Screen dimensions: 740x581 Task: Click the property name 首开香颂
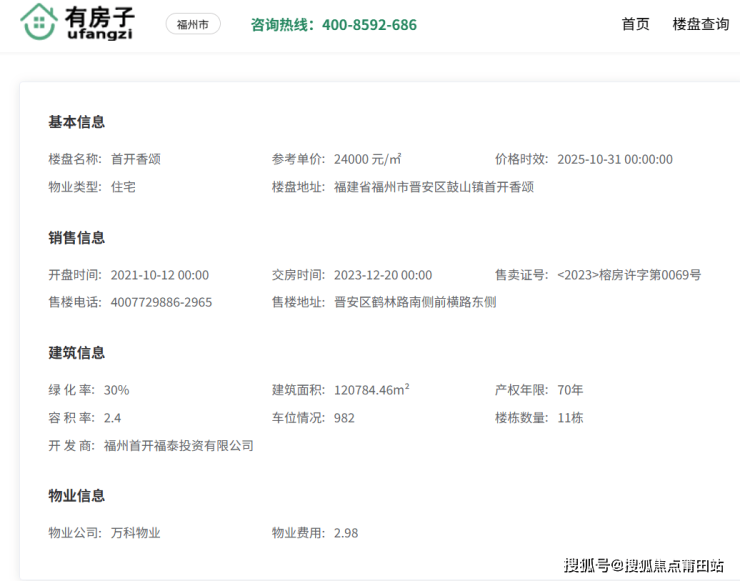tap(136, 159)
